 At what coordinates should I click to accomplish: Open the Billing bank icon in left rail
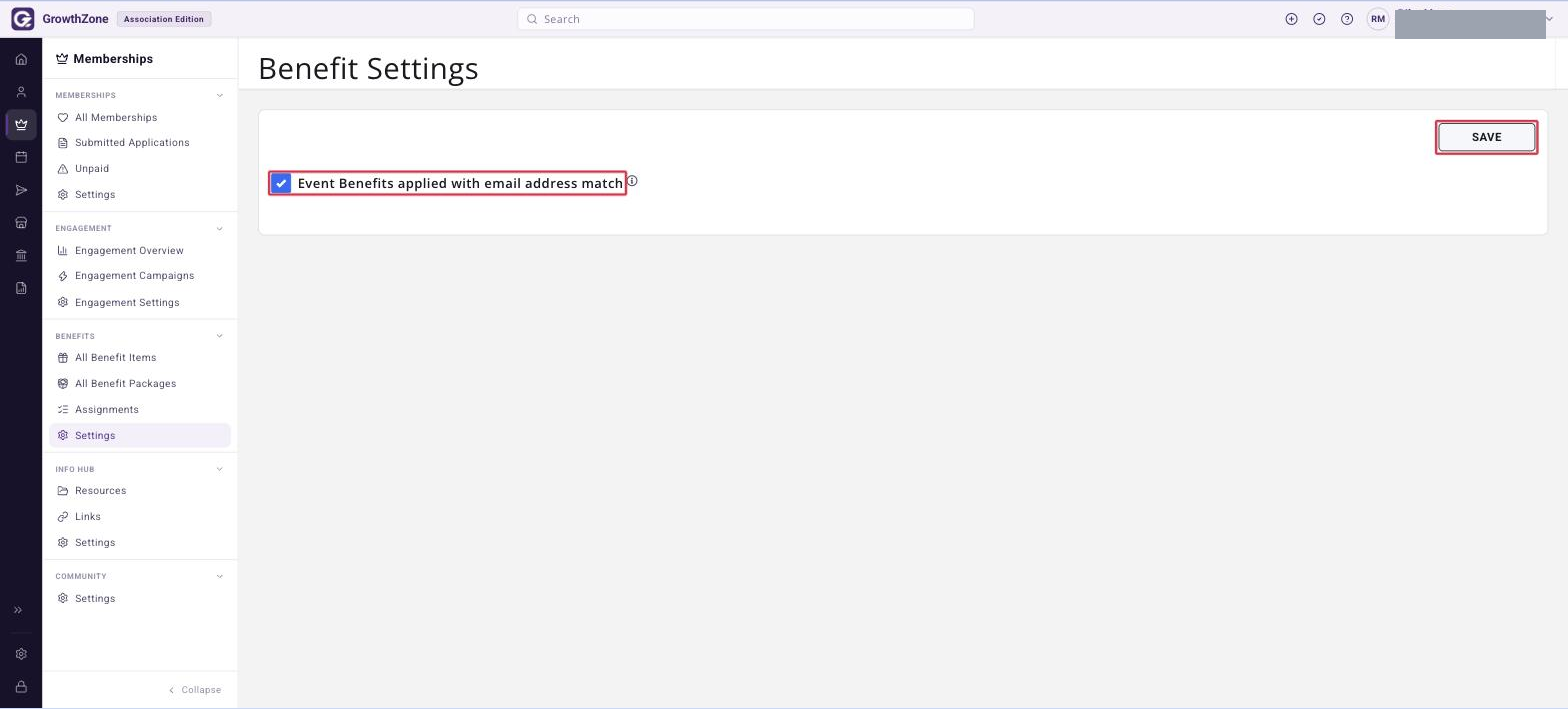[21, 256]
